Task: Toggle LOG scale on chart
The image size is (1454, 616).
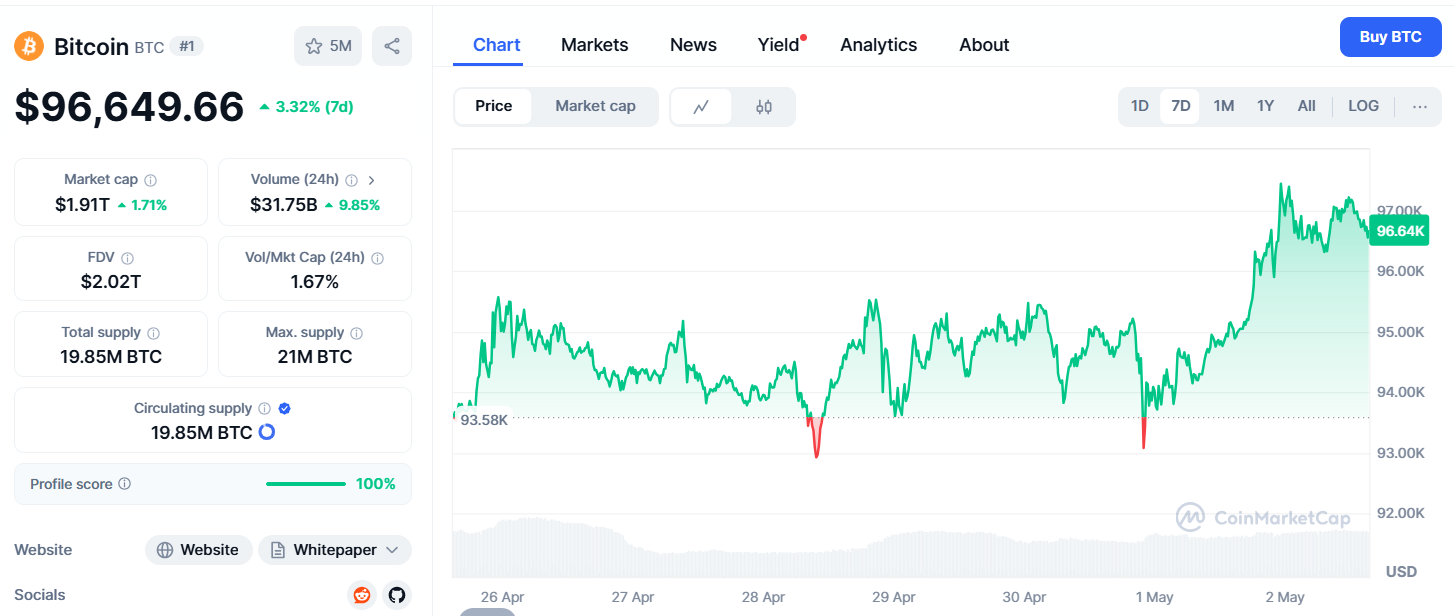Action: pyautogui.click(x=1363, y=106)
